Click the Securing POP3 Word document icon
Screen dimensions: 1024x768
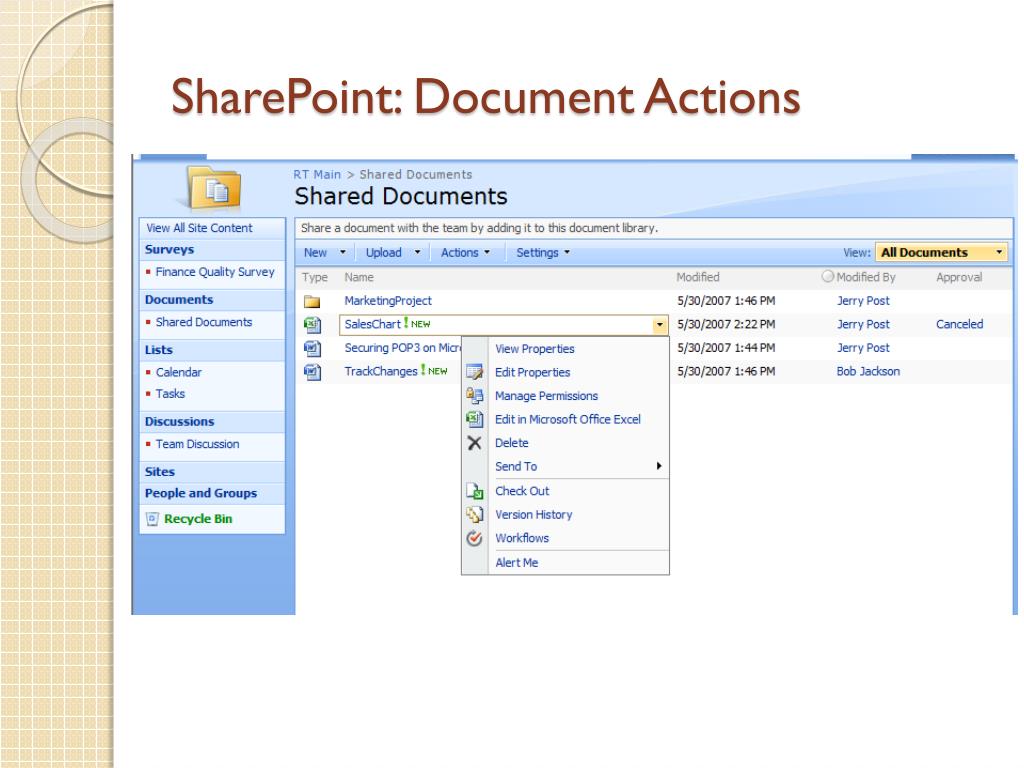point(312,348)
